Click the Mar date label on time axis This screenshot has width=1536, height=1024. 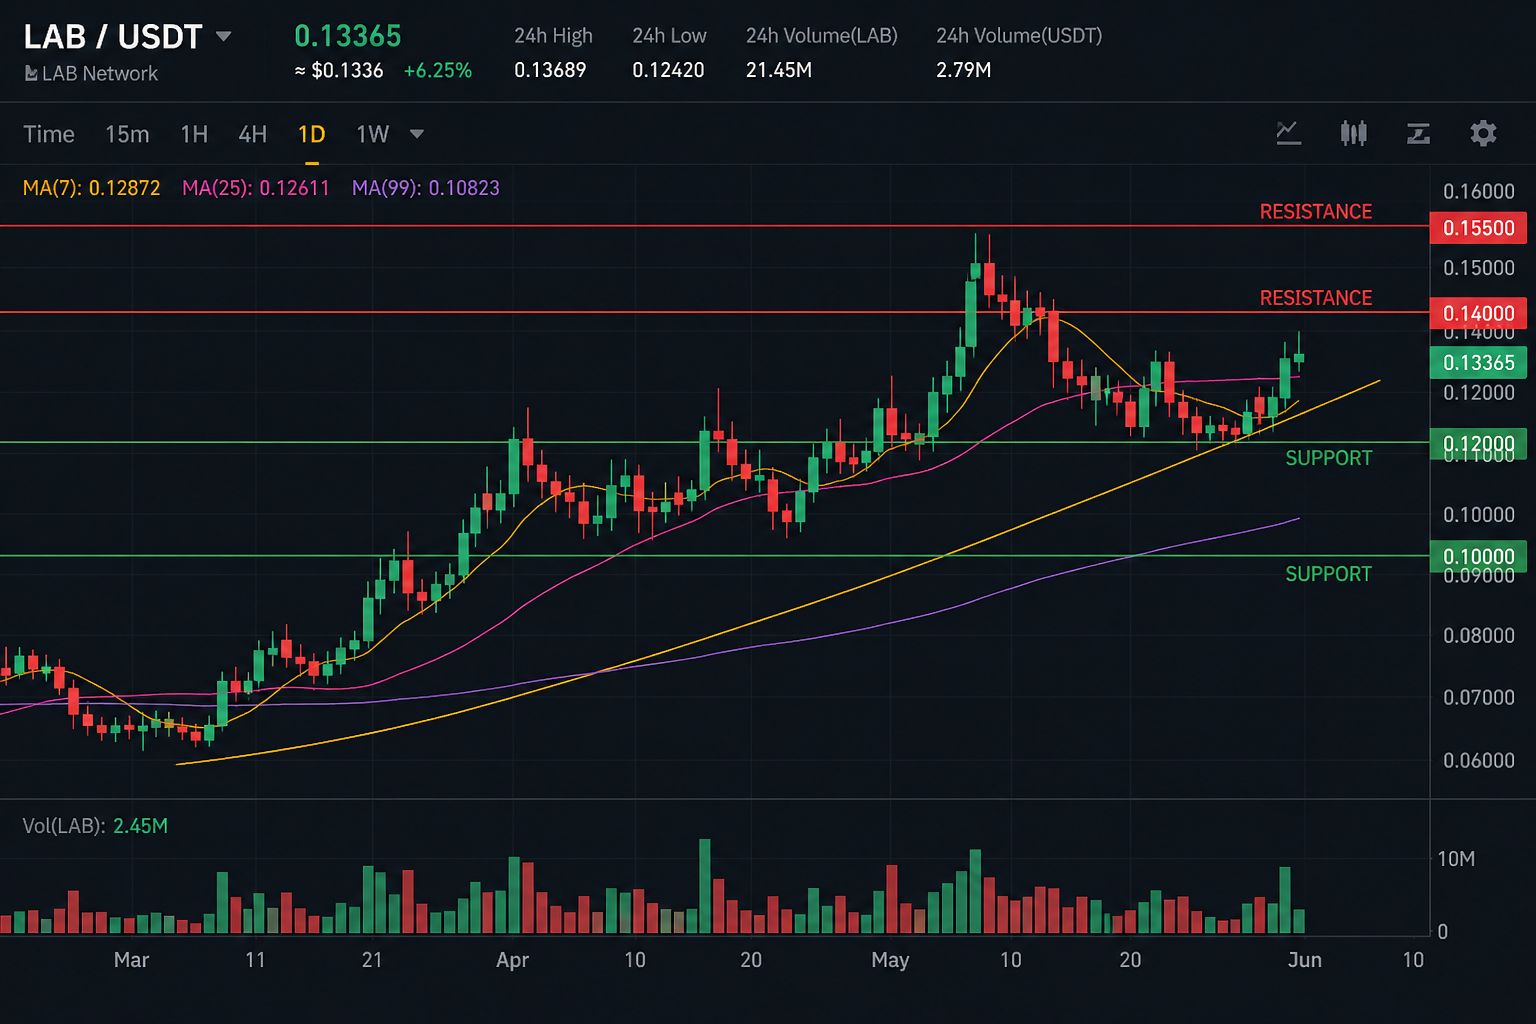131,960
